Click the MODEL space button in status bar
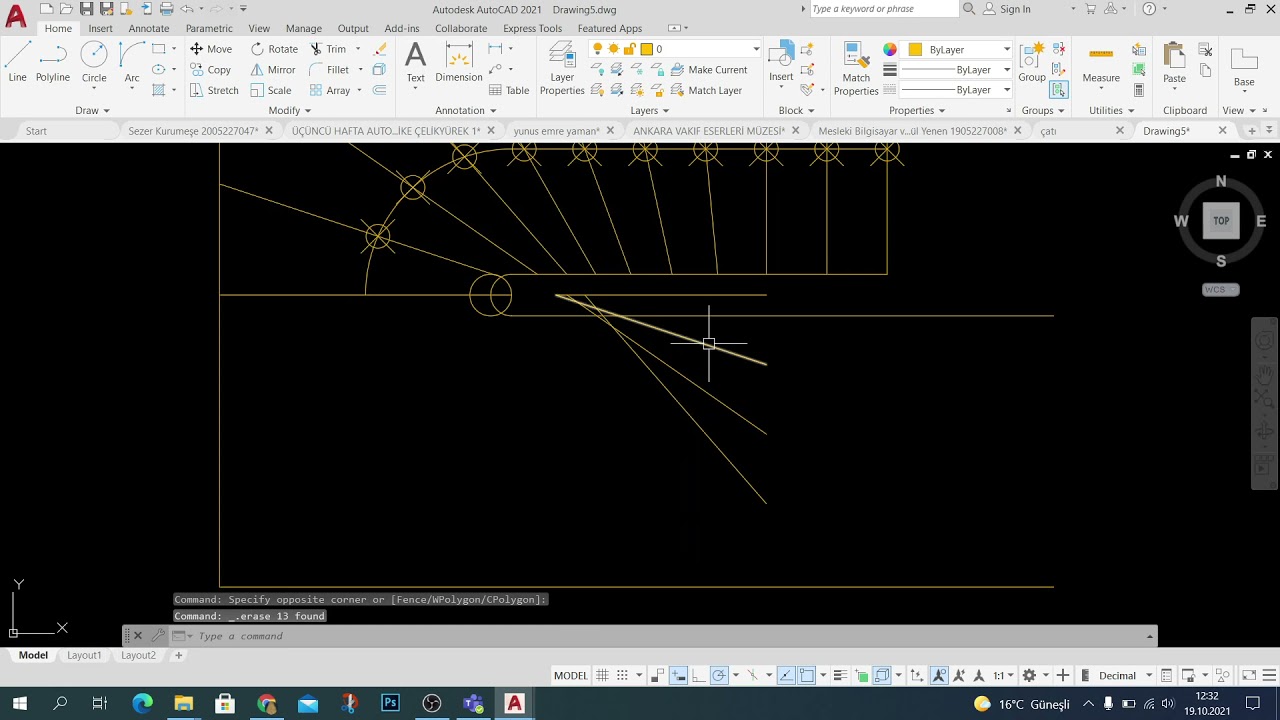Viewport: 1280px width, 720px height. coord(570,675)
